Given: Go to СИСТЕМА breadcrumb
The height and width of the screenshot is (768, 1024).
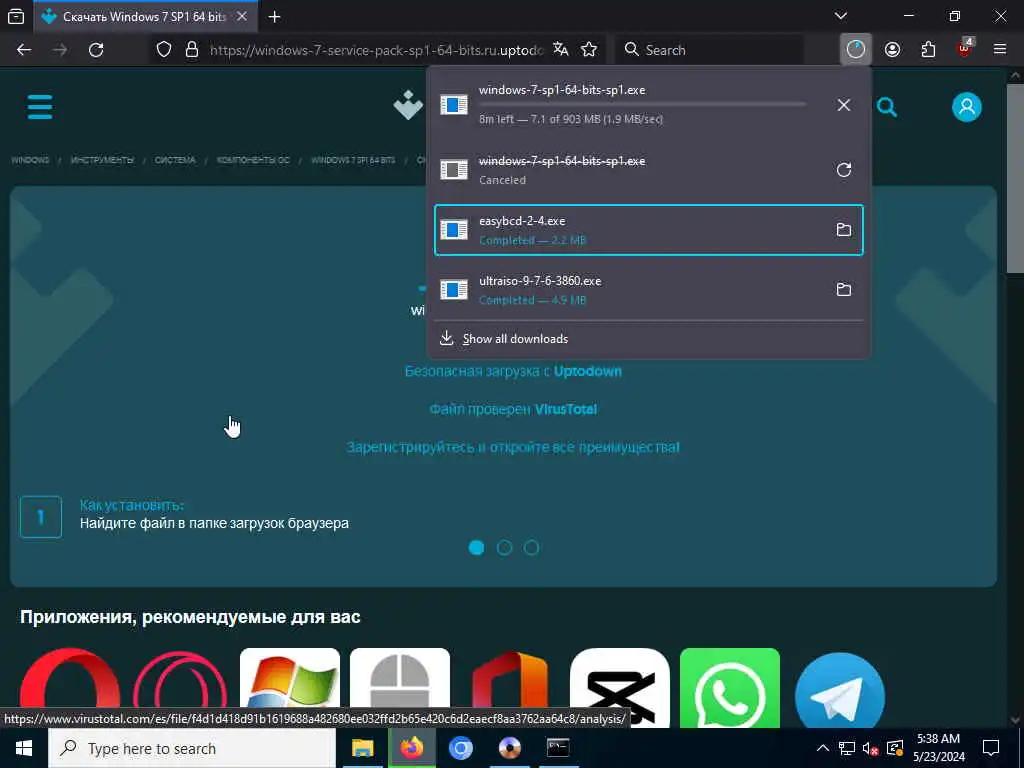Looking at the screenshot, I should 175,160.
